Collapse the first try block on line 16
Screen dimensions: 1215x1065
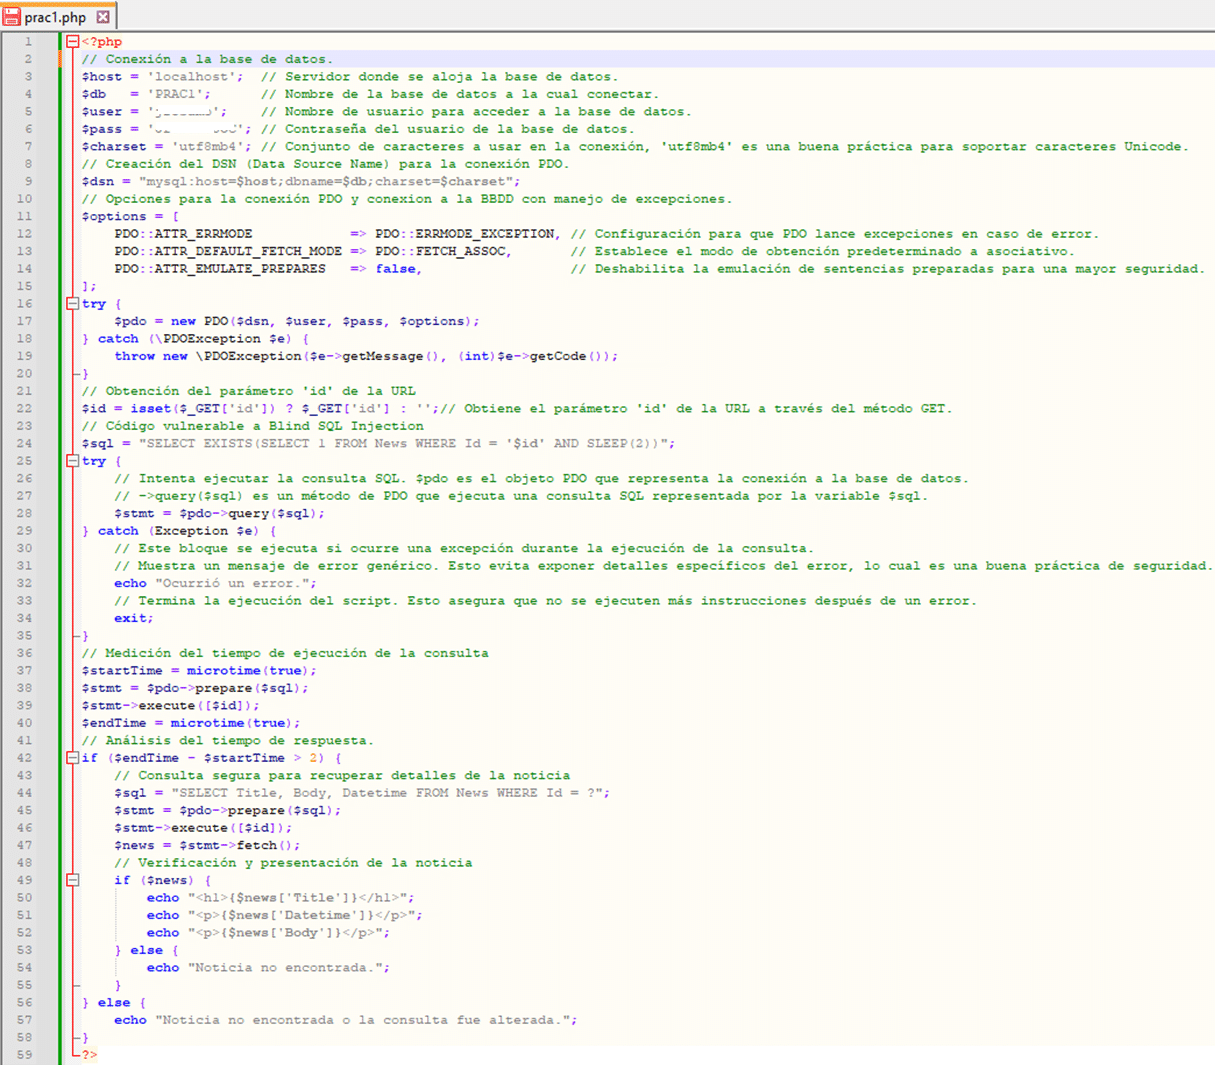[72, 304]
